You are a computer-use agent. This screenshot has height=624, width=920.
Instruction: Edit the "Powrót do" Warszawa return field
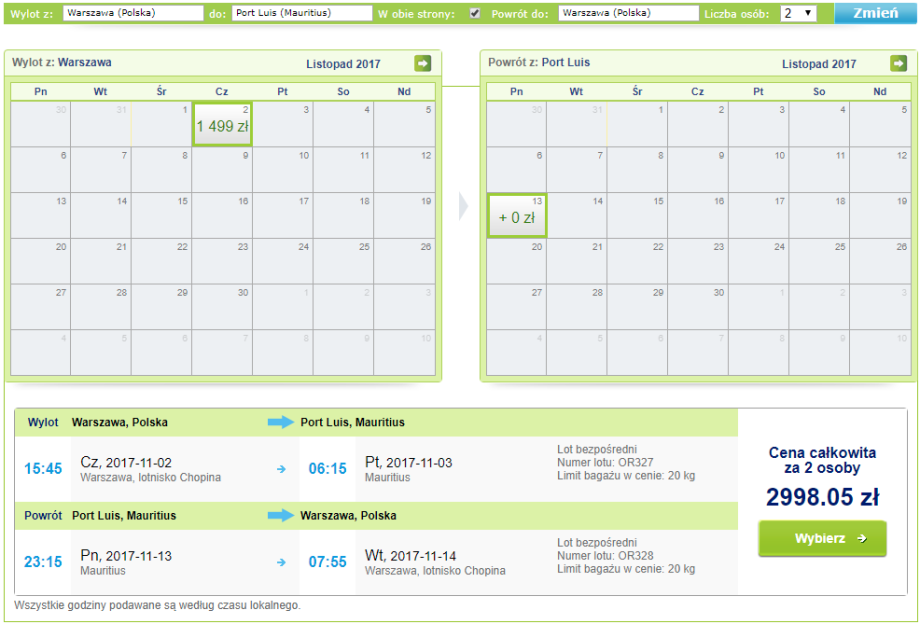pos(628,14)
